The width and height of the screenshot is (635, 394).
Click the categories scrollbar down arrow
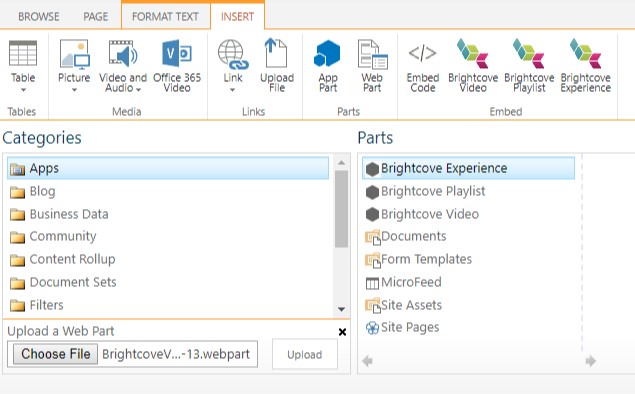[341, 309]
